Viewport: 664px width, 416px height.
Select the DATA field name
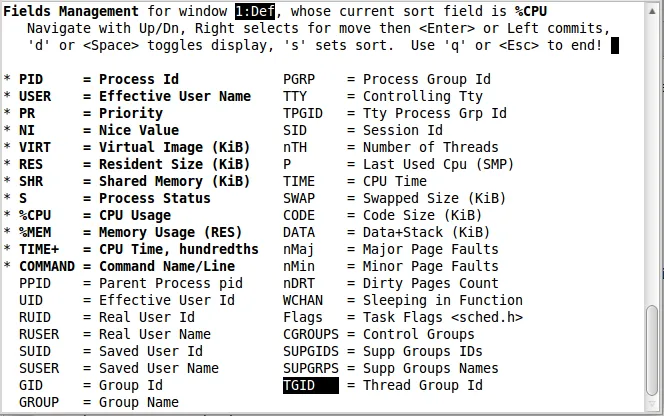point(299,232)
